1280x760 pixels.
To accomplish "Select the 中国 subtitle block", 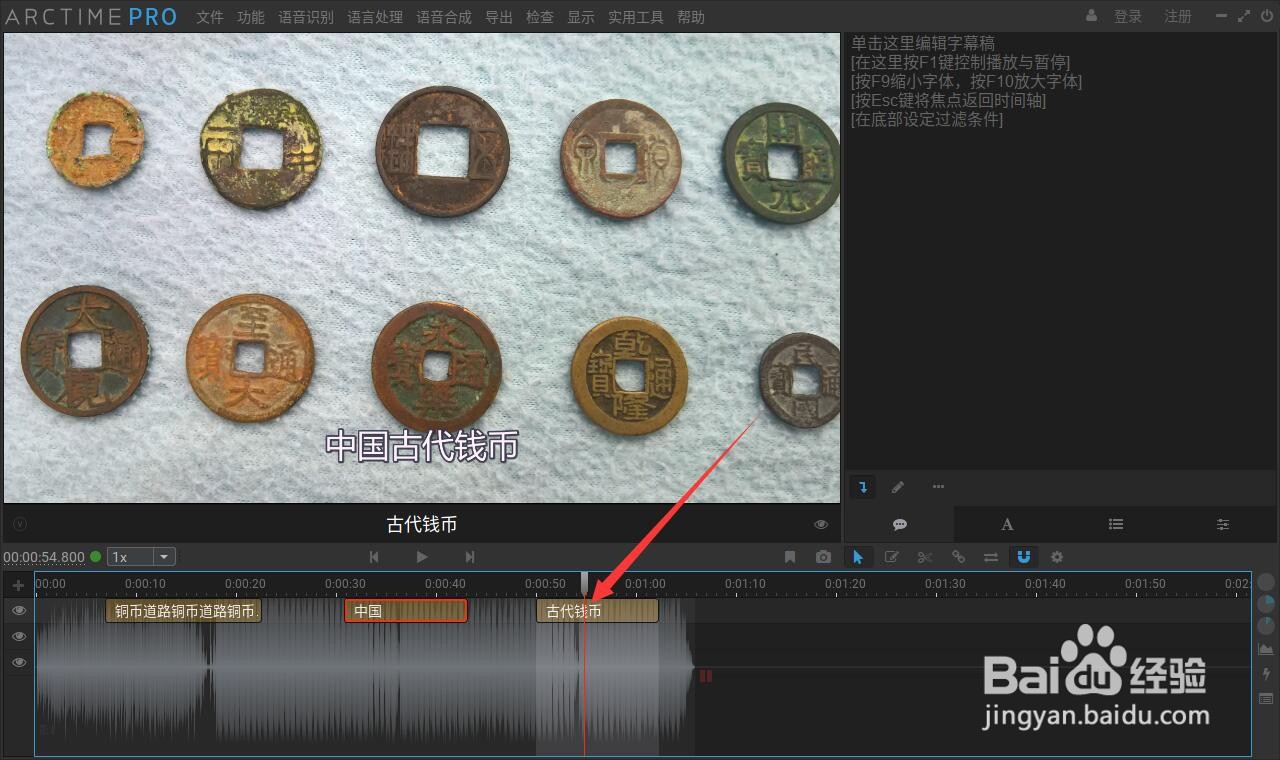I will 406,611.
